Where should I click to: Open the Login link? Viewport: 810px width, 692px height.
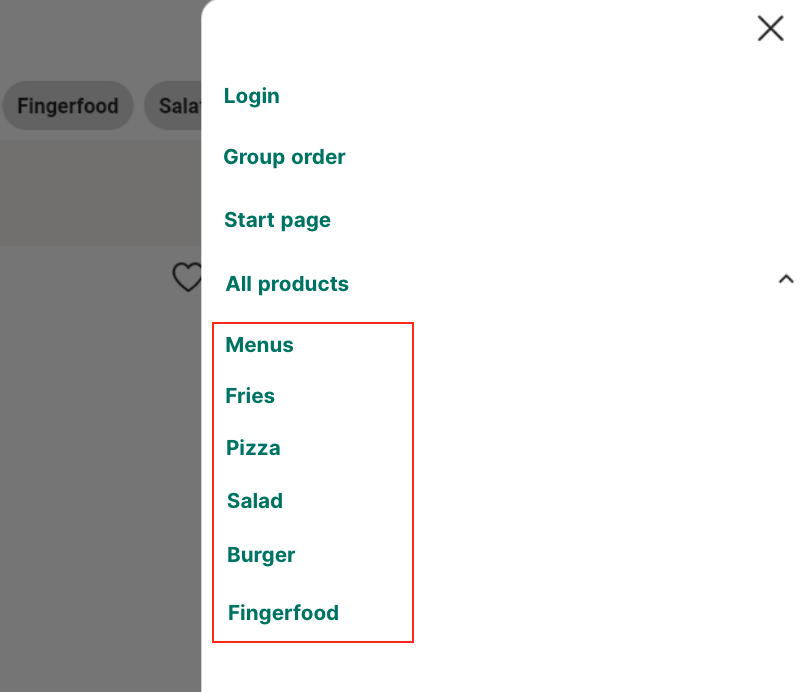coord(252,96)
